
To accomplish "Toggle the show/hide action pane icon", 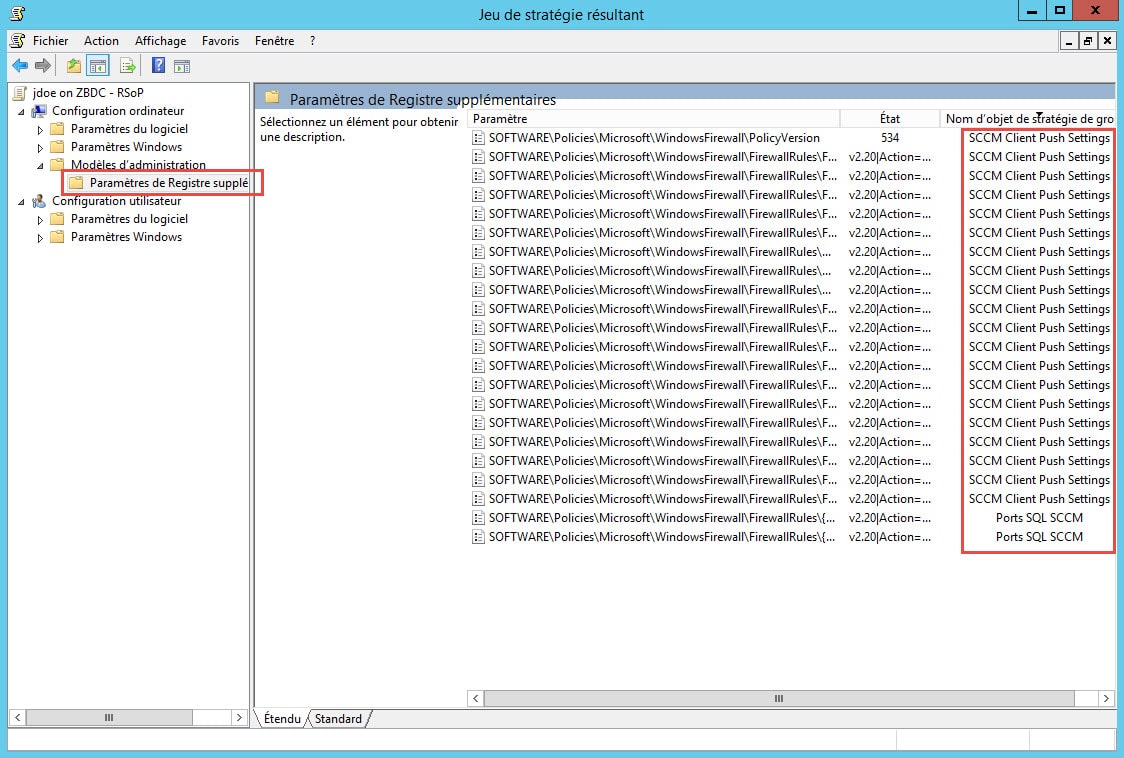I will [x=182, y=66].
